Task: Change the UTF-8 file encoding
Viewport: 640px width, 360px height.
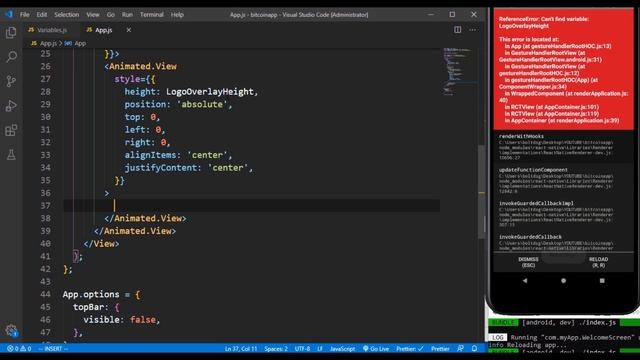Action: coord(302,349)
